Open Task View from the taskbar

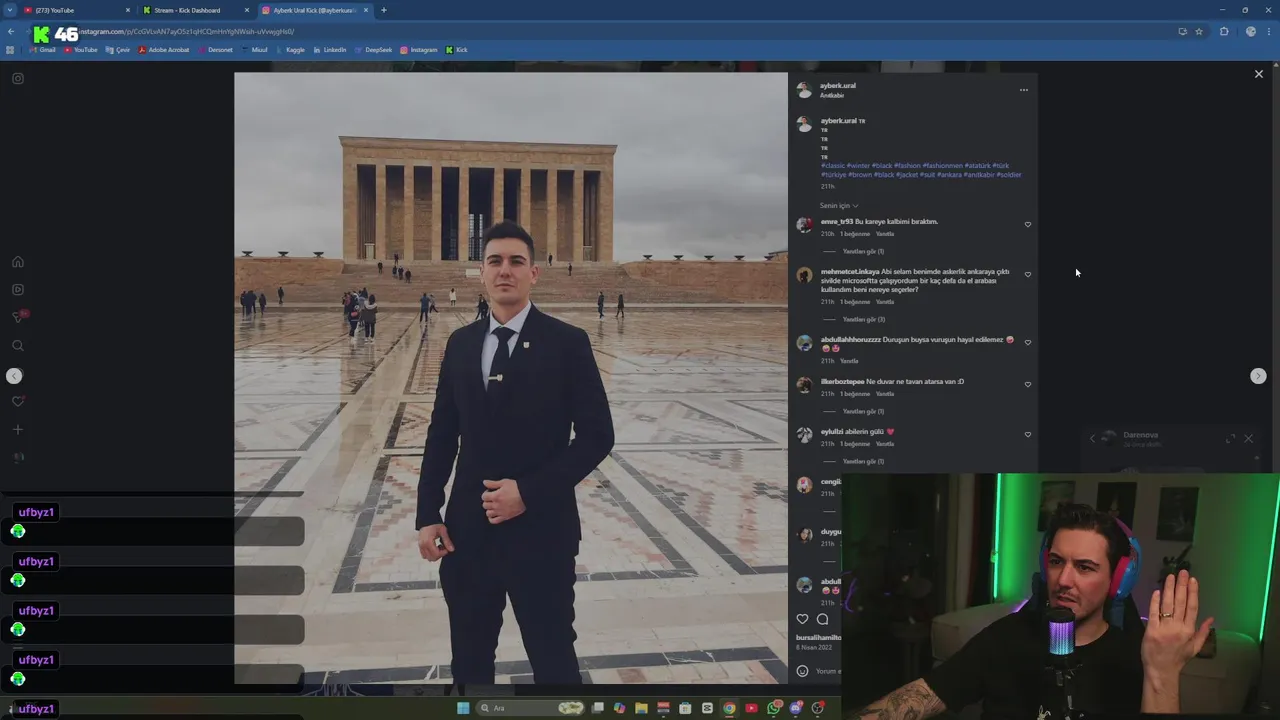tap(598, 708)
